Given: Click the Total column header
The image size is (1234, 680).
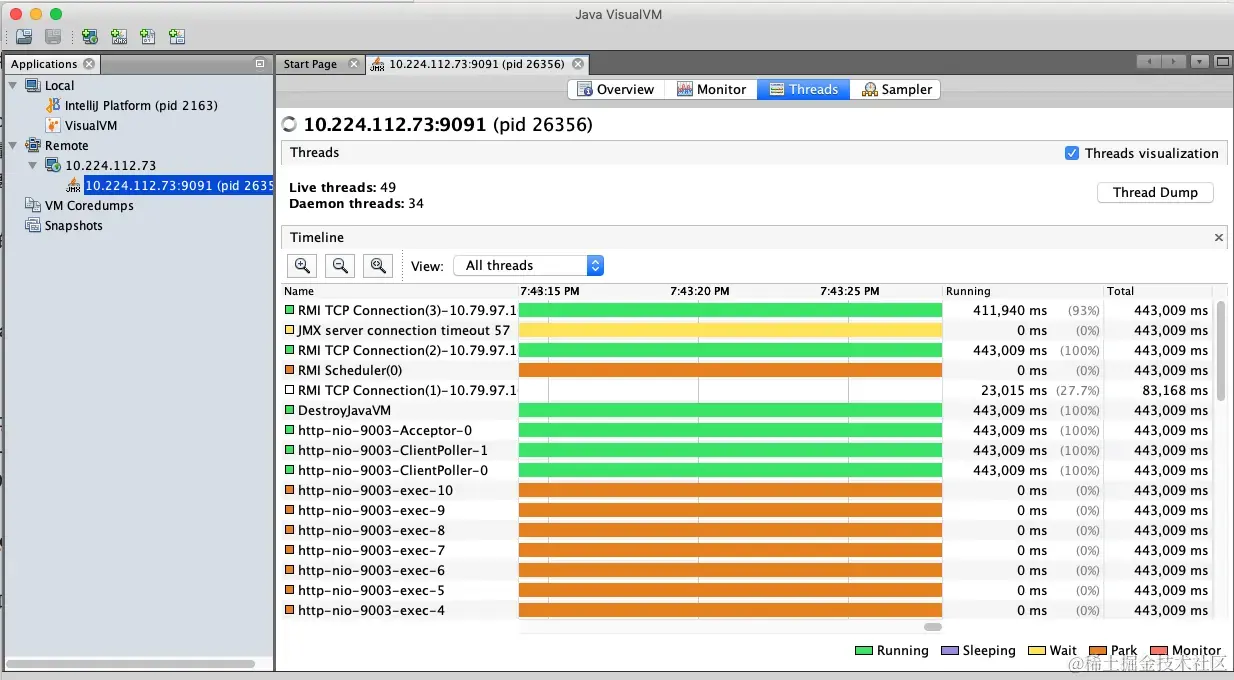Looking at the screenshot, I should point(1158,291).
